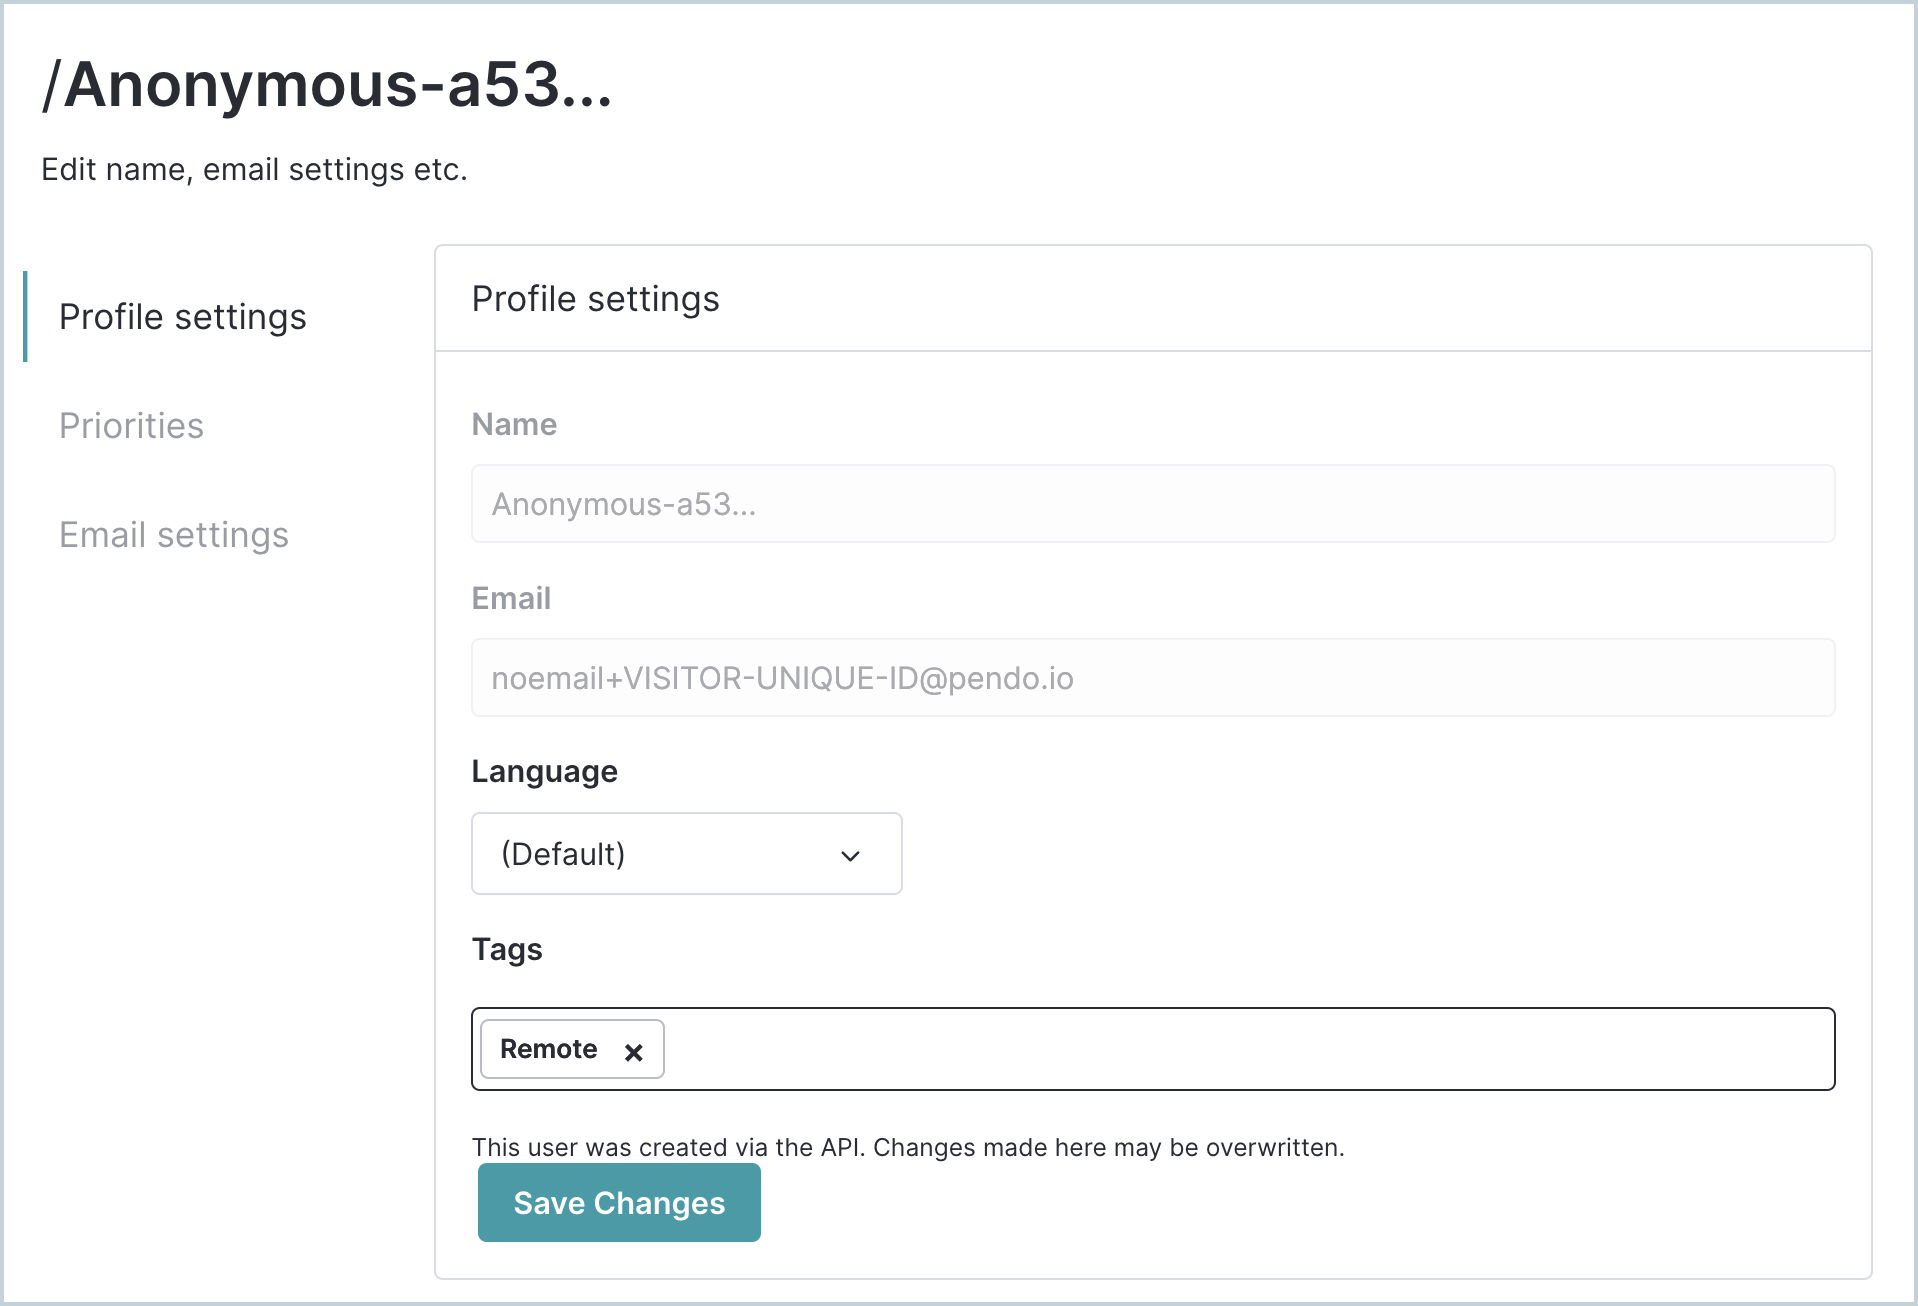1918x1306 pixels.
Task: Remove the Remote tag with its x icon
Action: pos(633,1052)
